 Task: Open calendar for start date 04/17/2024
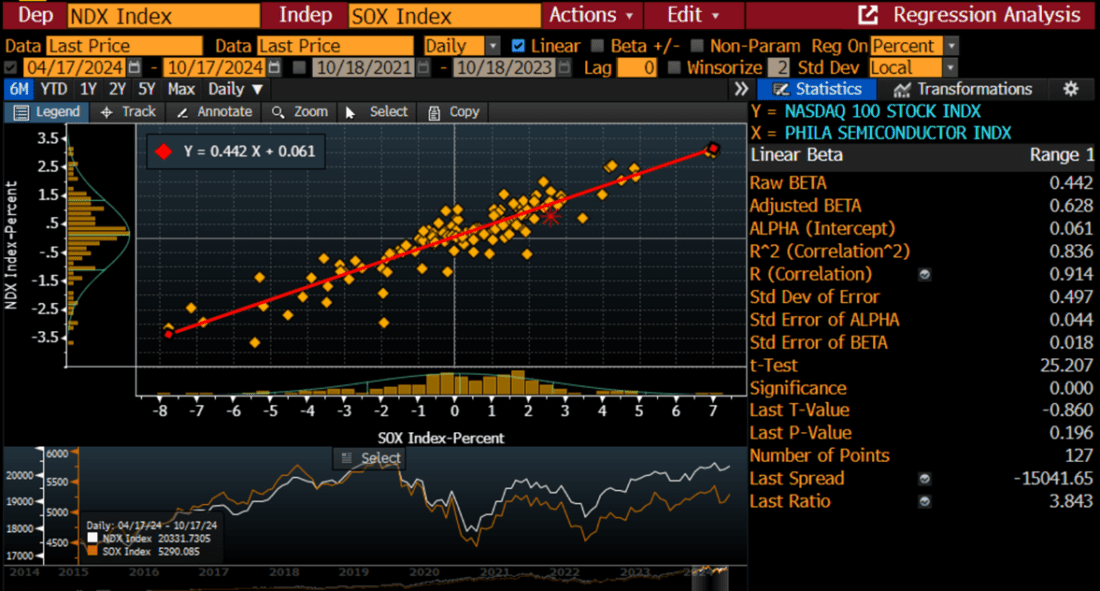pyautogui.click(x=134, y=67)
